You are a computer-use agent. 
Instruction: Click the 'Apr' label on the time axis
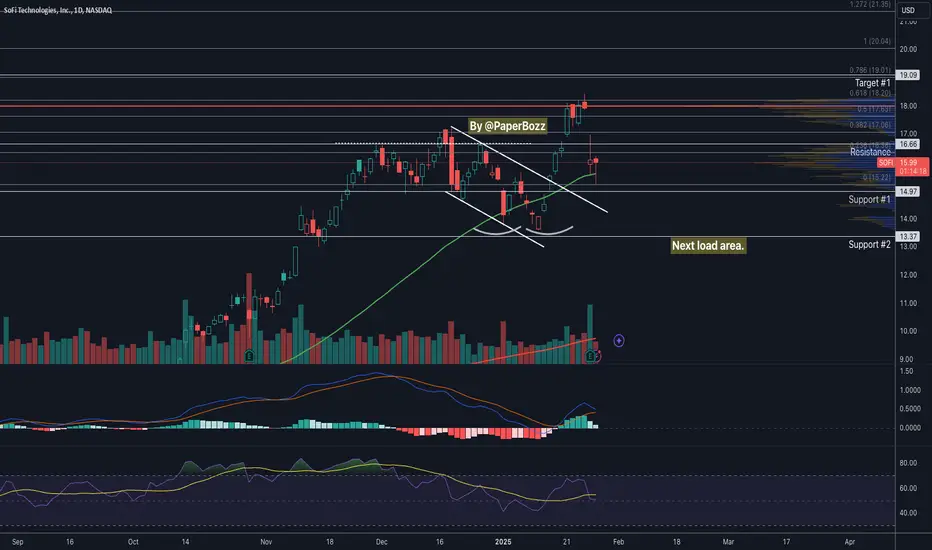[x=850, y=542]
